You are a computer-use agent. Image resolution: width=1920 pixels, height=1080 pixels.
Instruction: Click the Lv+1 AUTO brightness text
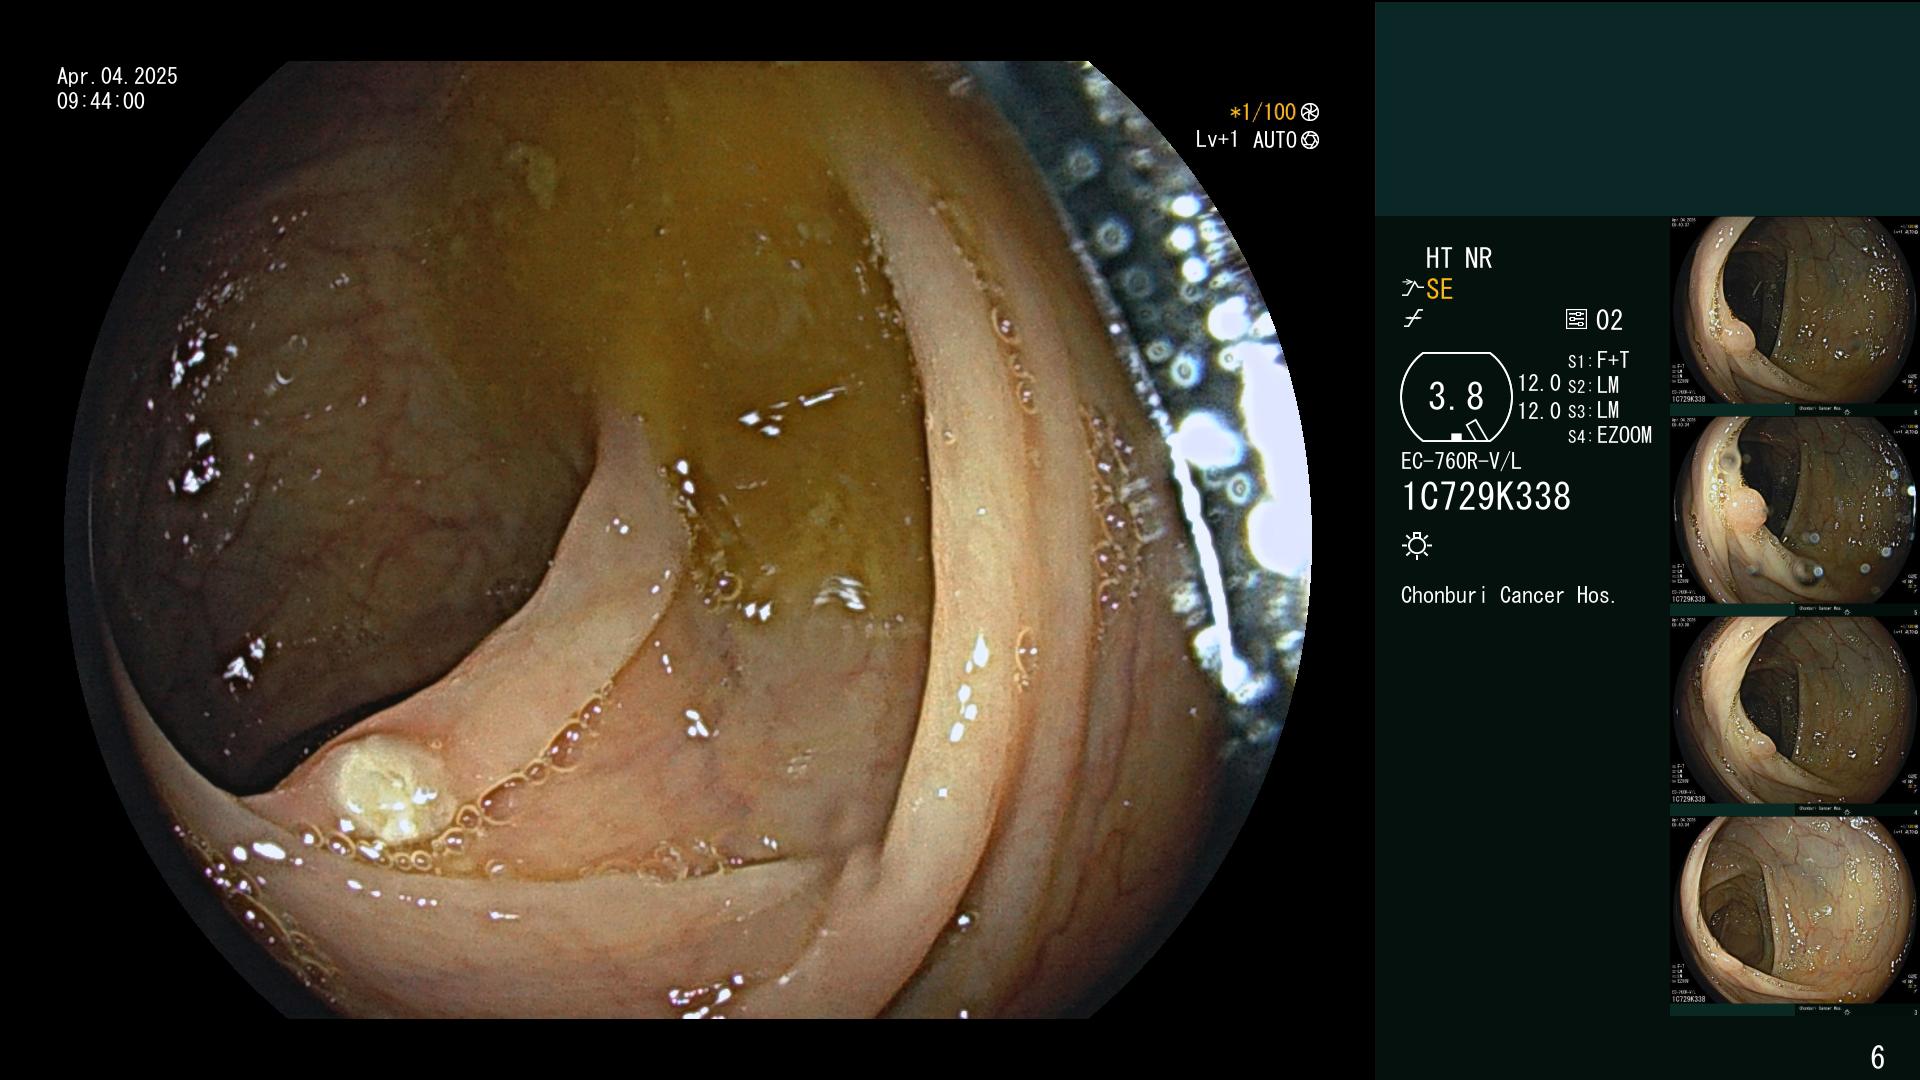pyautogui.click(x=1246, y=140)
